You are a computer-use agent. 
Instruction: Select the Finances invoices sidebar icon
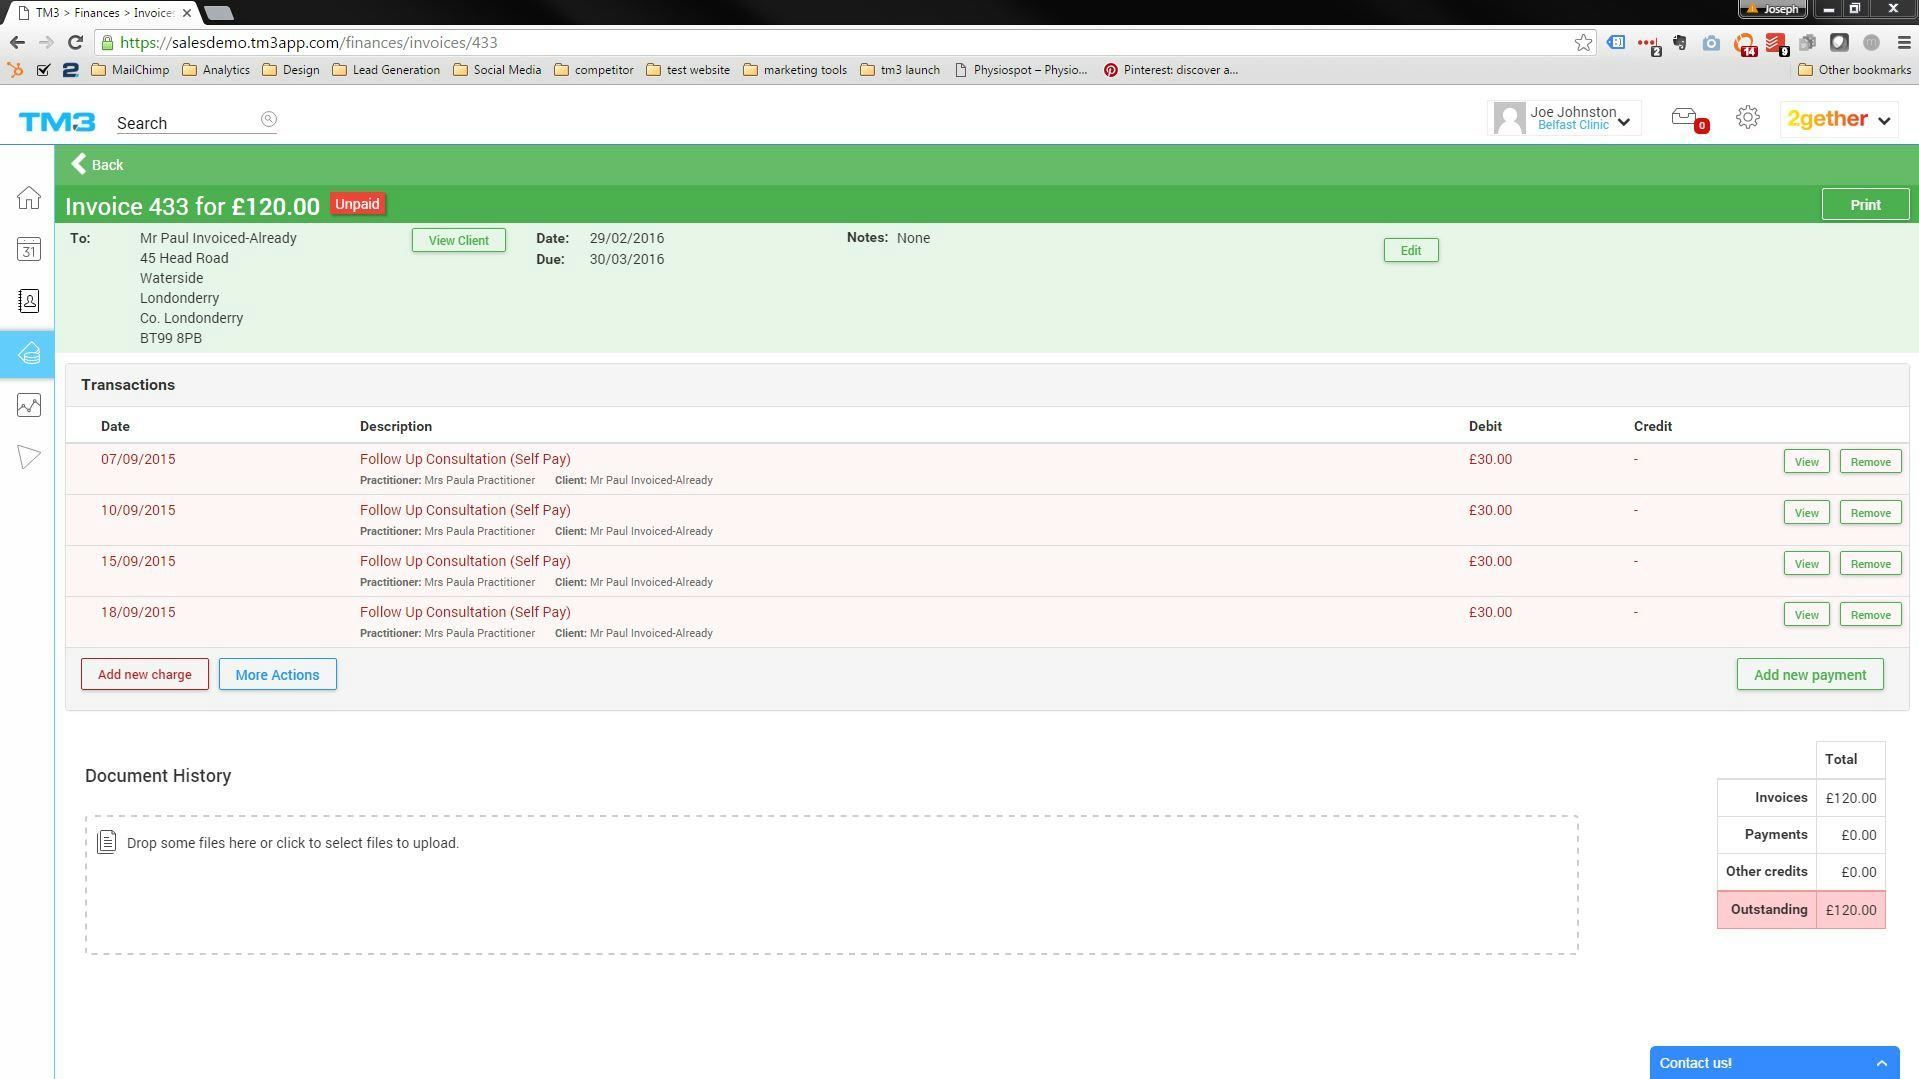pyautogui.click(x=27, y=353)
